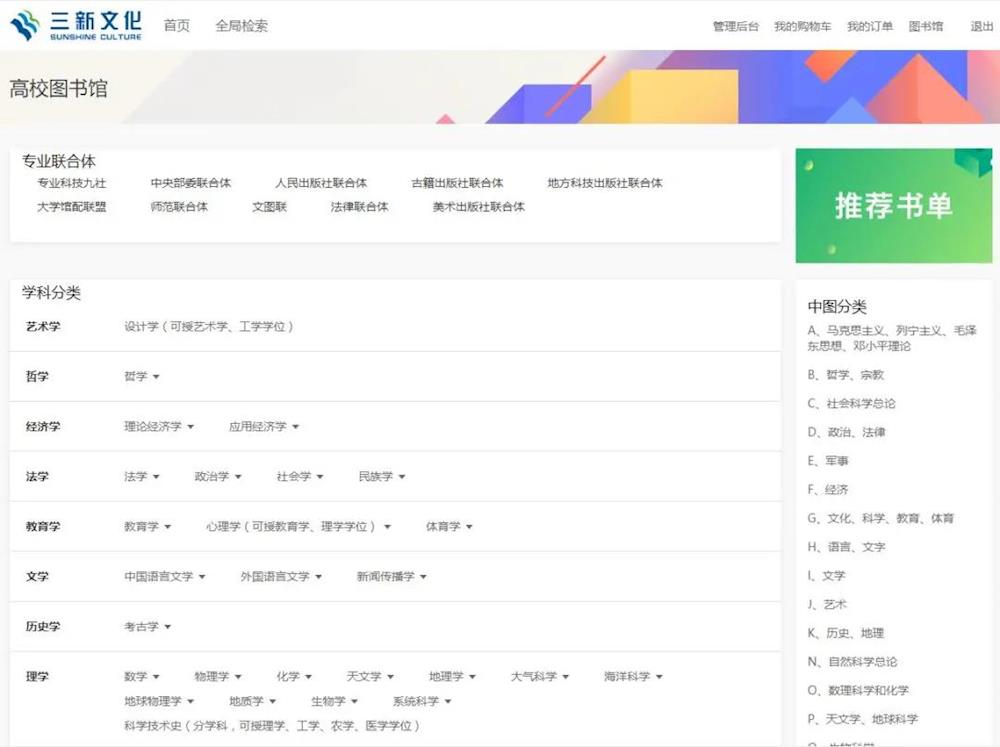Open the 政治学 dropdown arrow

pyautogui.click(x=236, y=477)
